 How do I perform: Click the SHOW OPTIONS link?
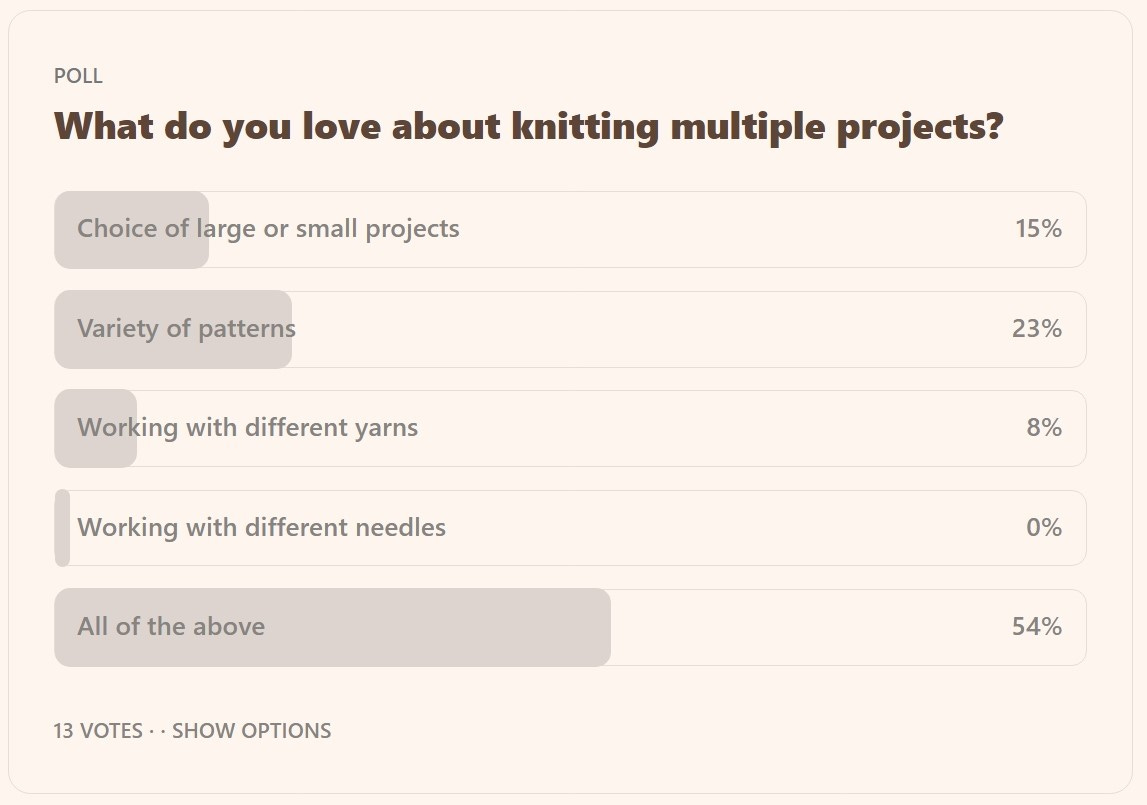click(x=251, y=730)
